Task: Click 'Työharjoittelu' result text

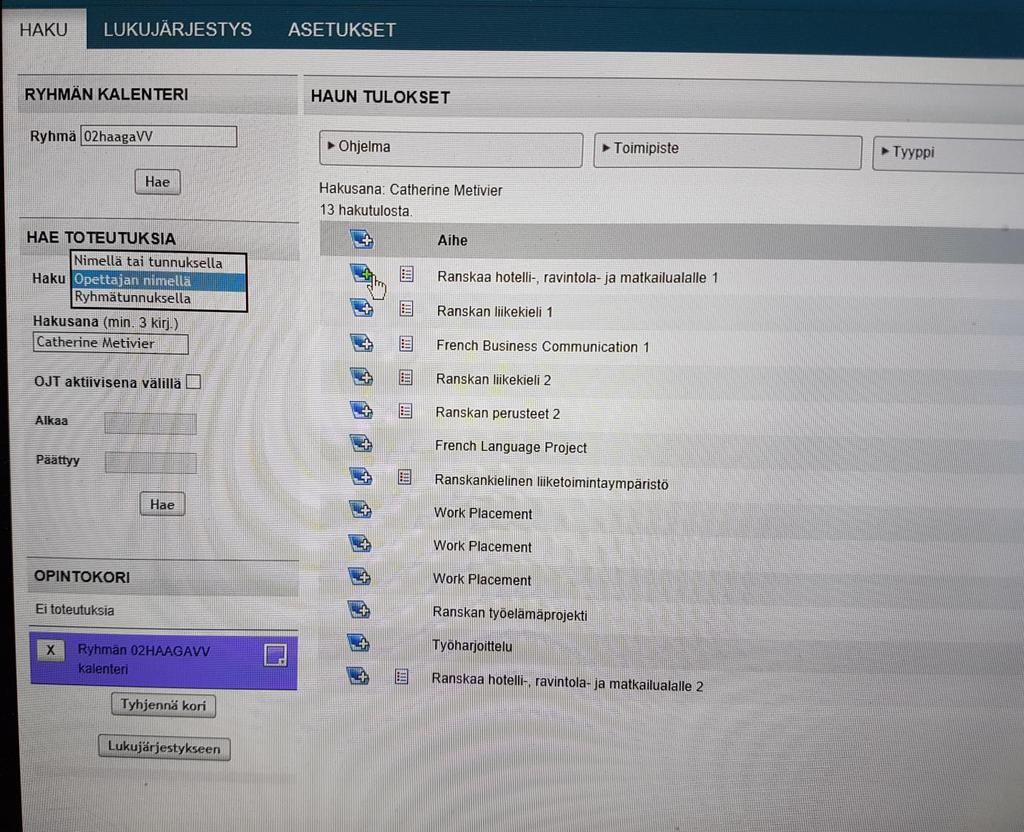Action: pyautogui.click(x=472, y=646)
